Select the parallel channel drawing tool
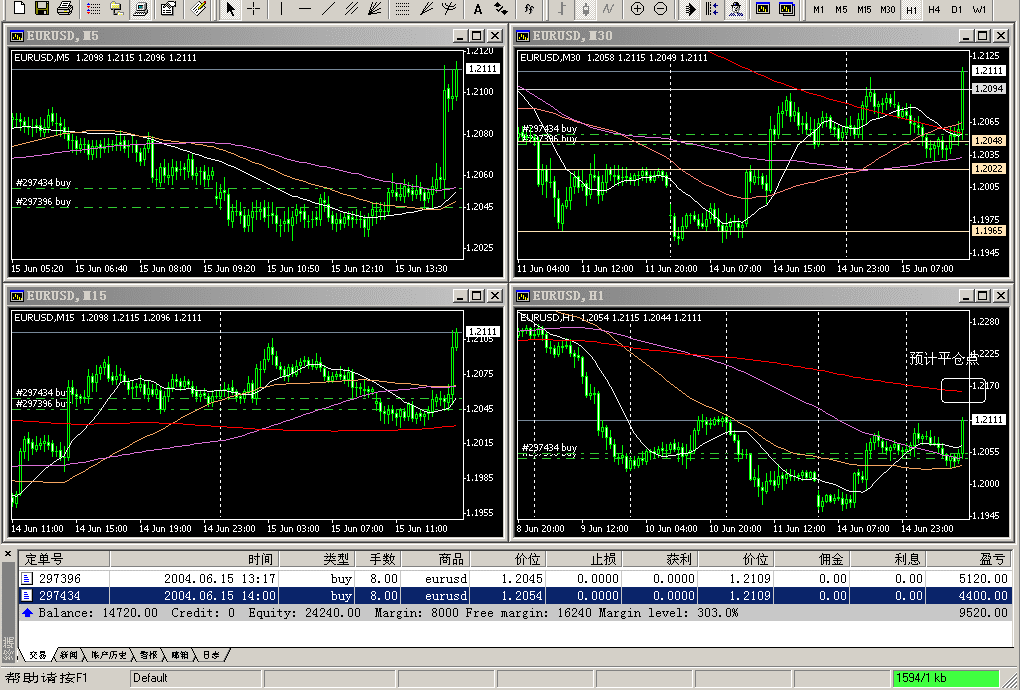The height and width of the screenshot is (690, 1020). (x=351, y=8)
